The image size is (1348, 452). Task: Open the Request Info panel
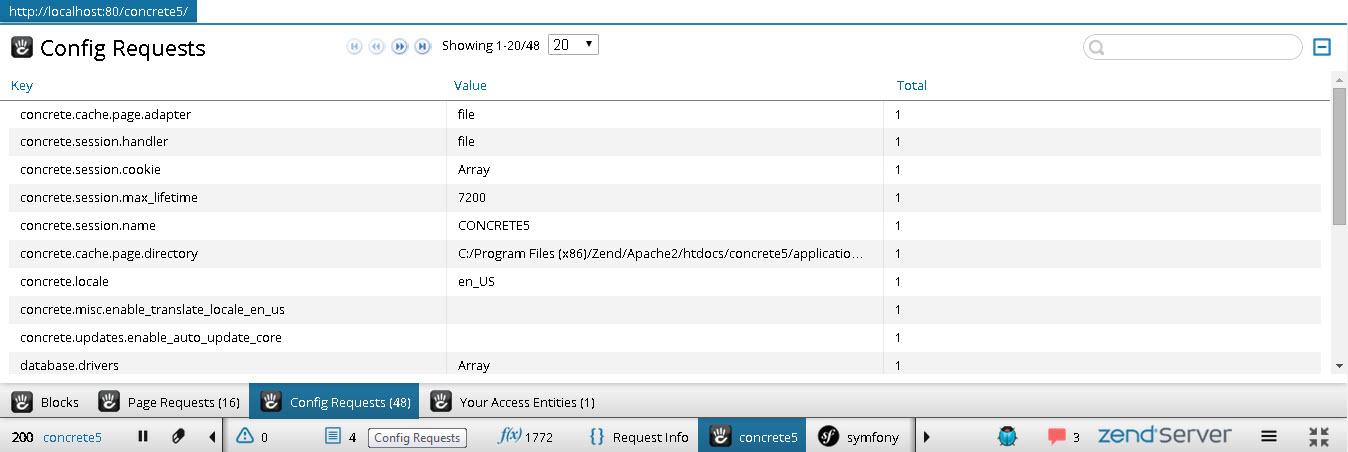pyautogui.click(x=638, y=437)
